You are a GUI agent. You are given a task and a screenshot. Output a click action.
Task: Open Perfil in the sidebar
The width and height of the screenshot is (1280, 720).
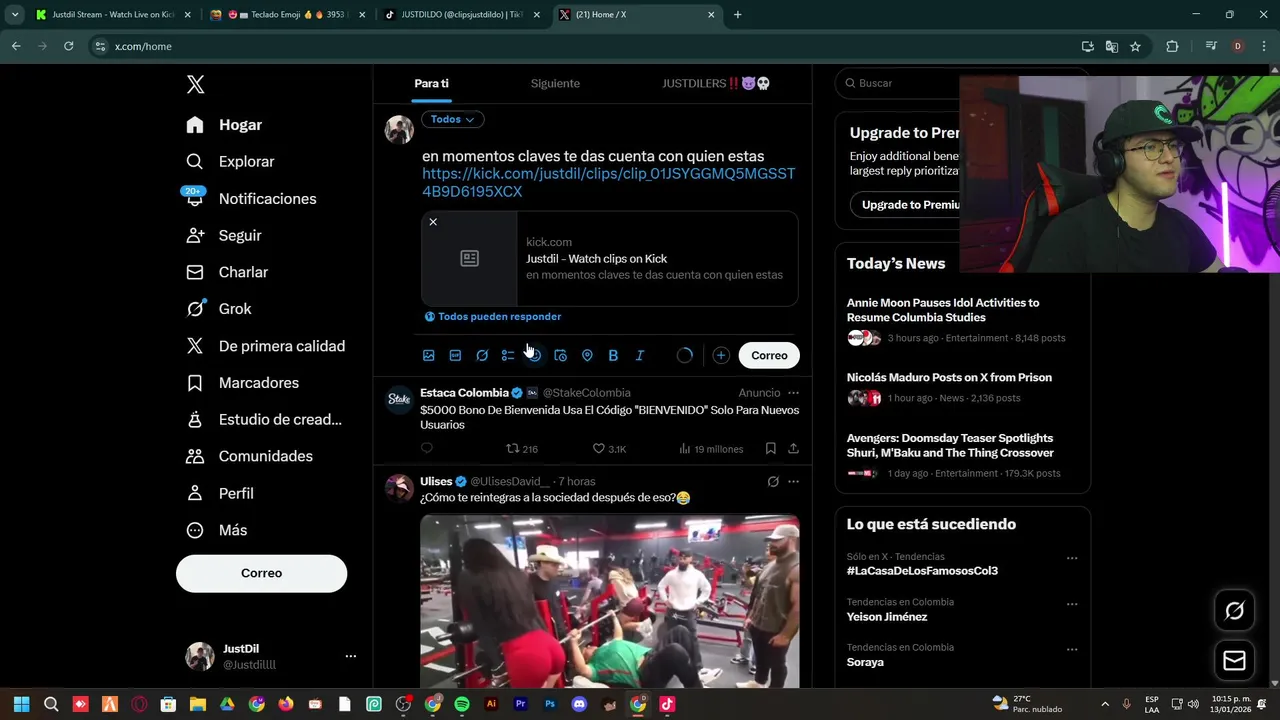point(221,493)
